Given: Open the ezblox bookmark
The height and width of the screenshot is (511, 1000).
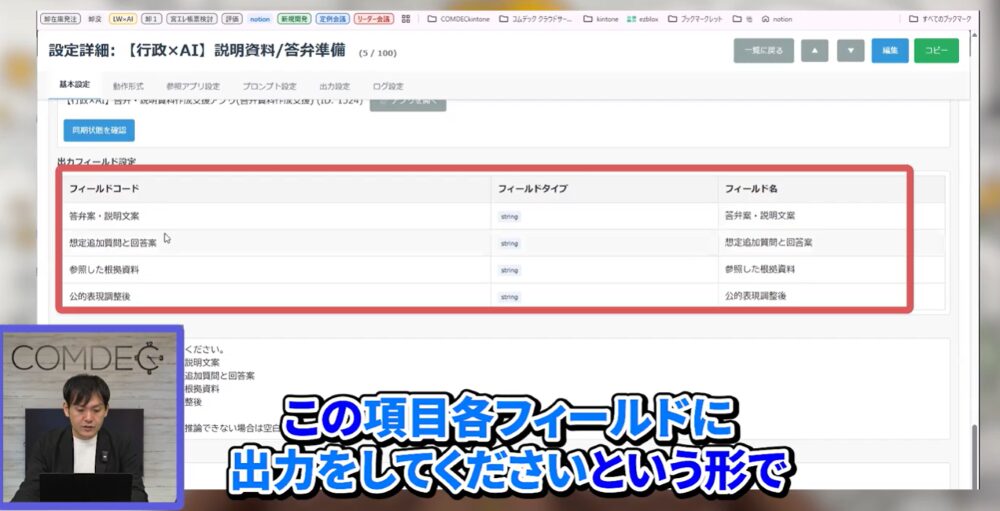Looking at the screenshot, I should (x=647, y=18).
